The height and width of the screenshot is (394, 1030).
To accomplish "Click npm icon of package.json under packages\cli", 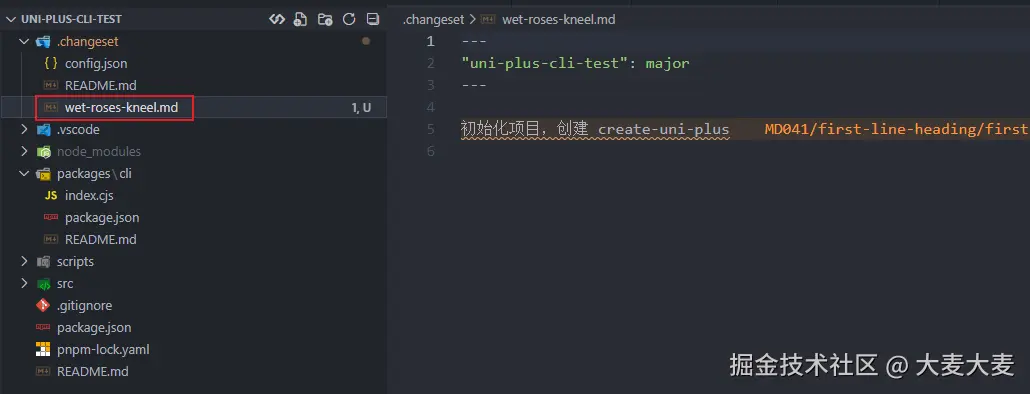I will pos(51,217).
